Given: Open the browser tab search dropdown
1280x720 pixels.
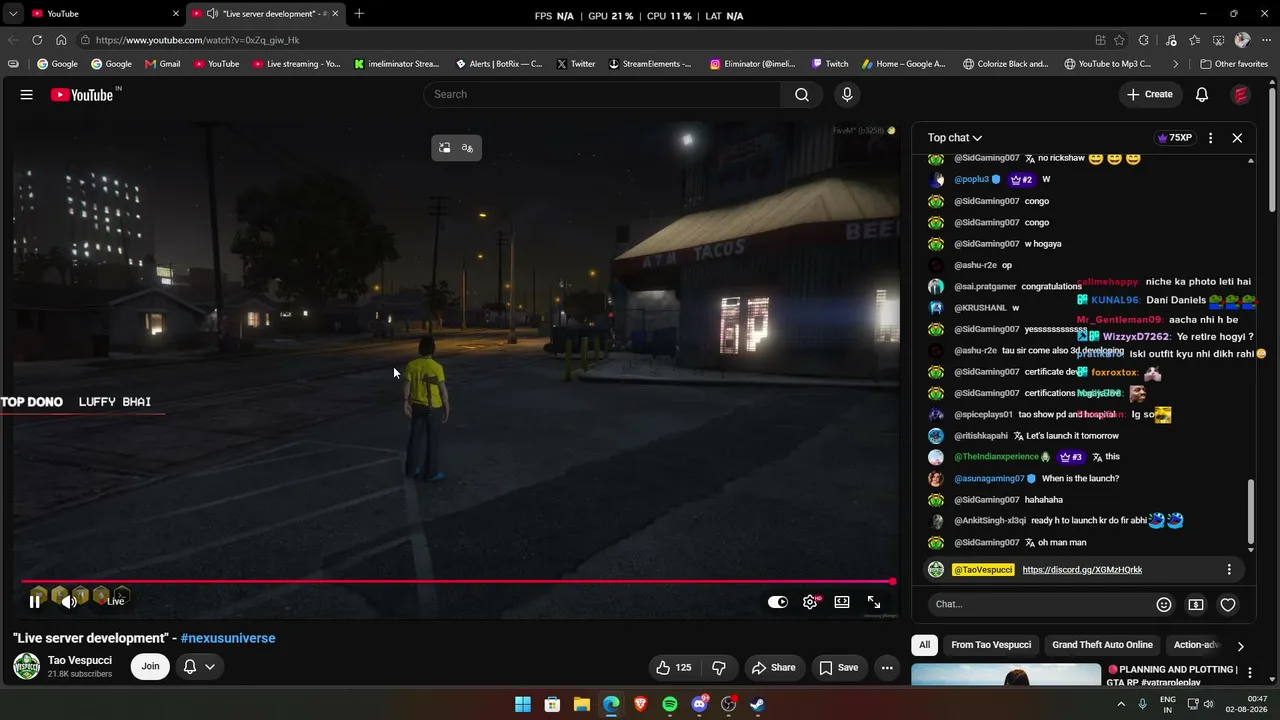Looking at the screenshot, I should point(13,14).
